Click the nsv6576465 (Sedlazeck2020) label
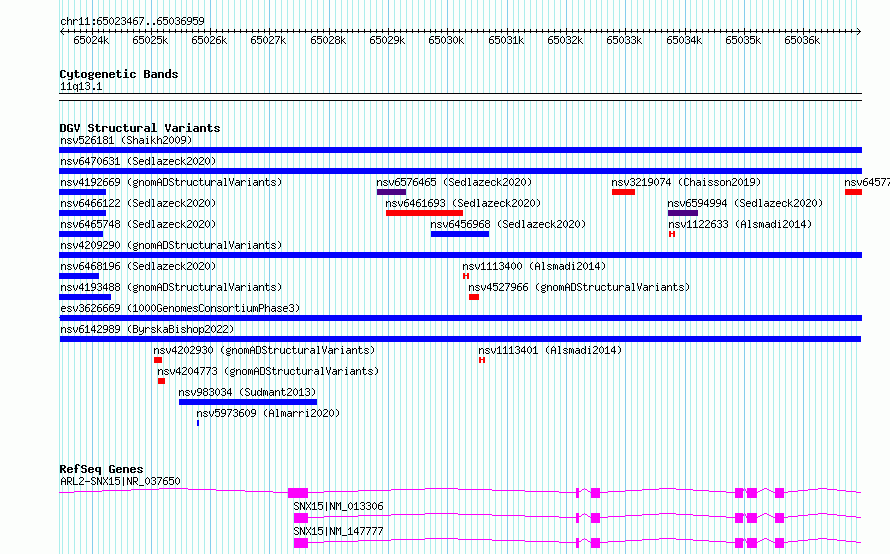 click(454, 182)
